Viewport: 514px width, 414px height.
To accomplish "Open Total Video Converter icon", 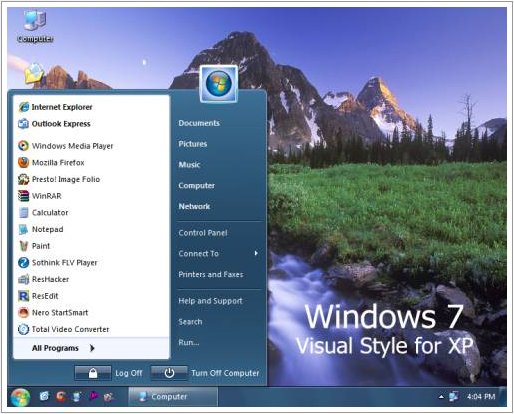I will coord(23,329).
